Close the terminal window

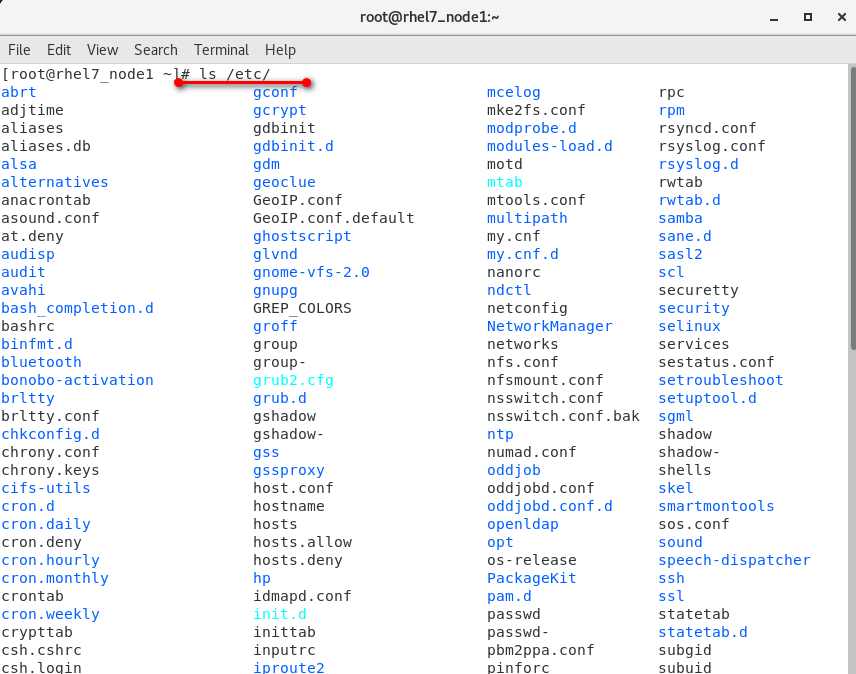(841, 17)
